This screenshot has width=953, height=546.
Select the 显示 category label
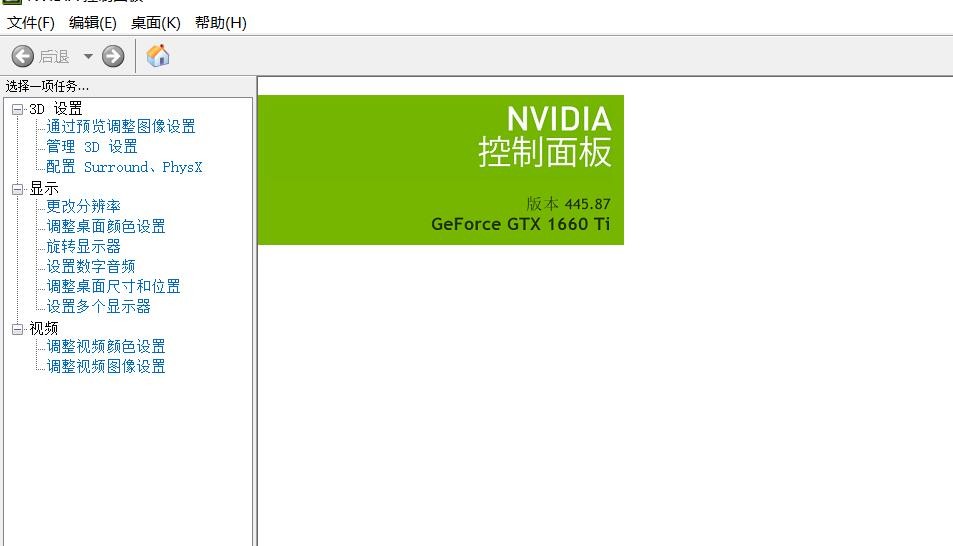coord(44,188)
